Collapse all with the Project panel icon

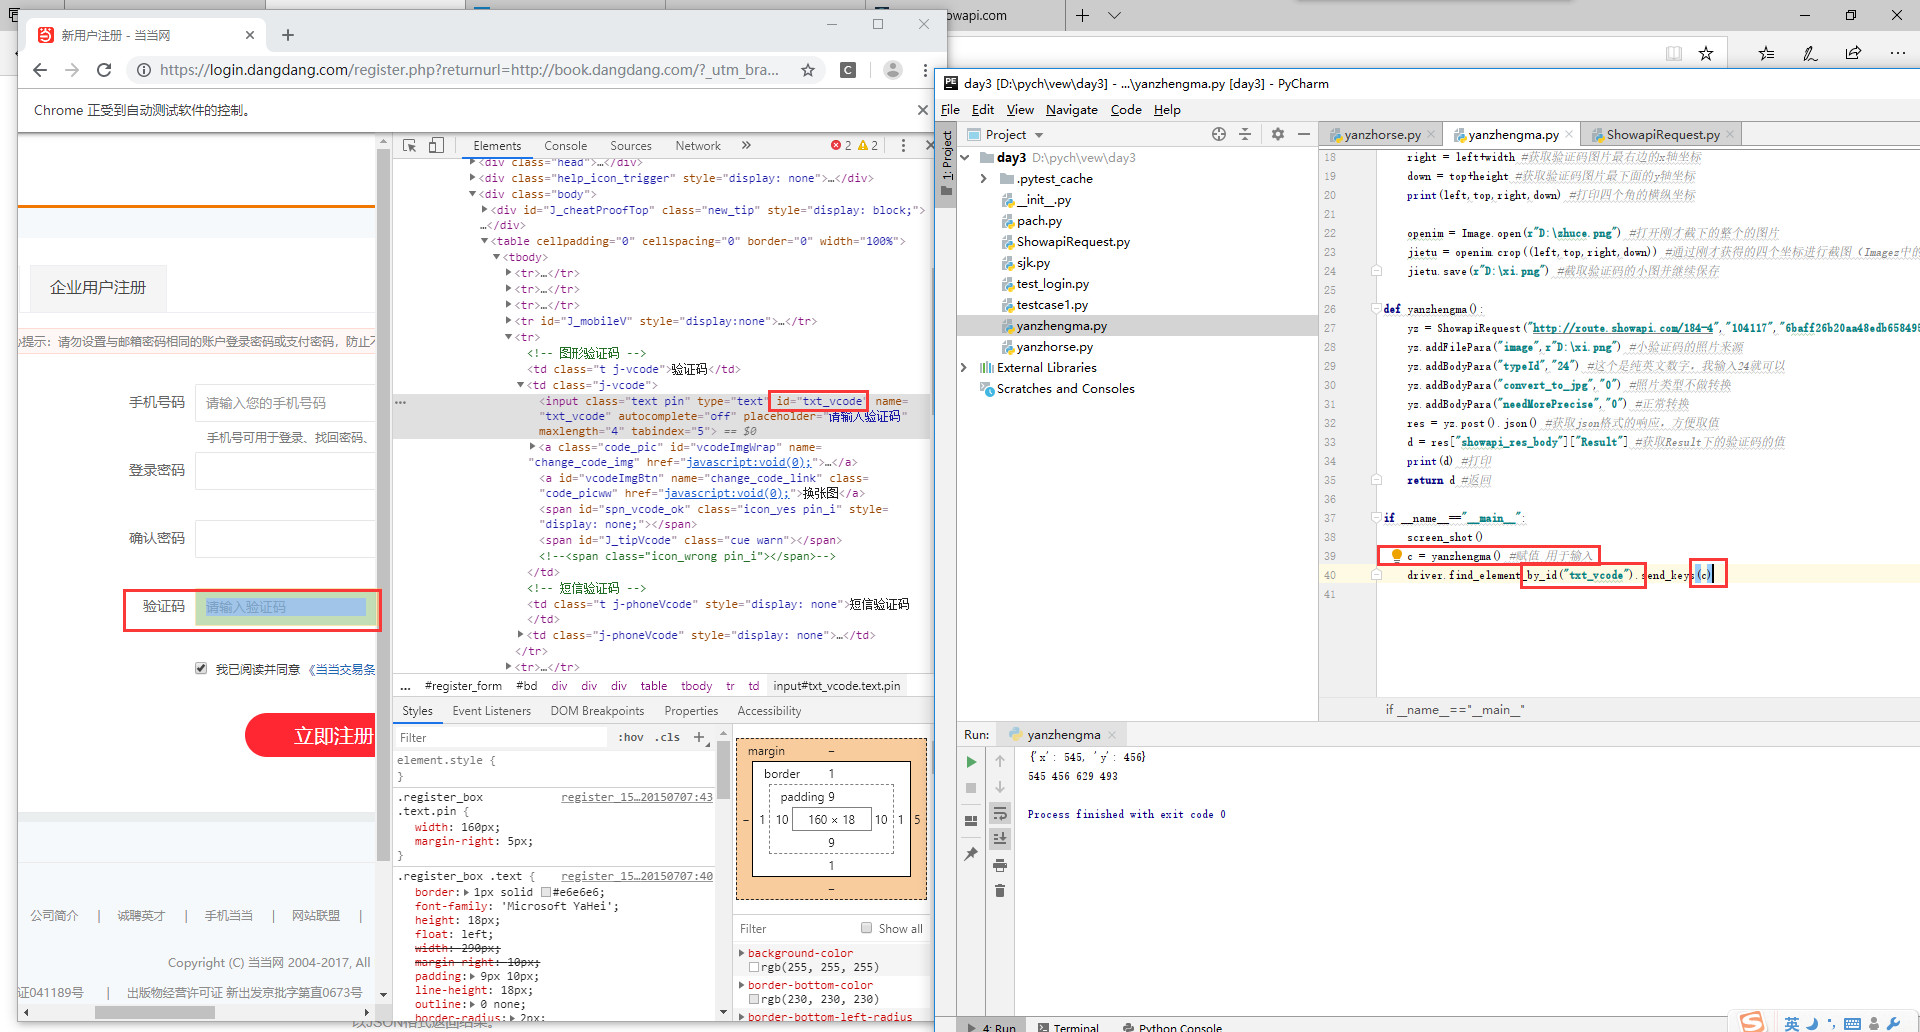(1245, 134)
